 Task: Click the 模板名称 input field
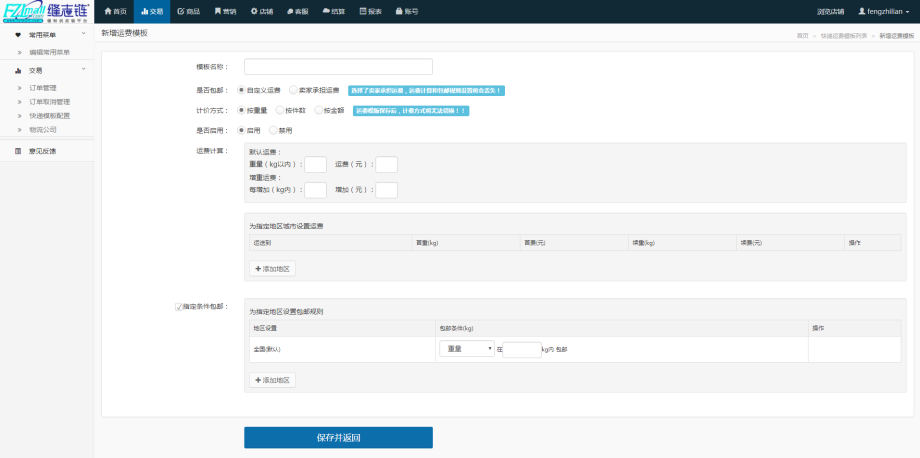coord(338,67)
